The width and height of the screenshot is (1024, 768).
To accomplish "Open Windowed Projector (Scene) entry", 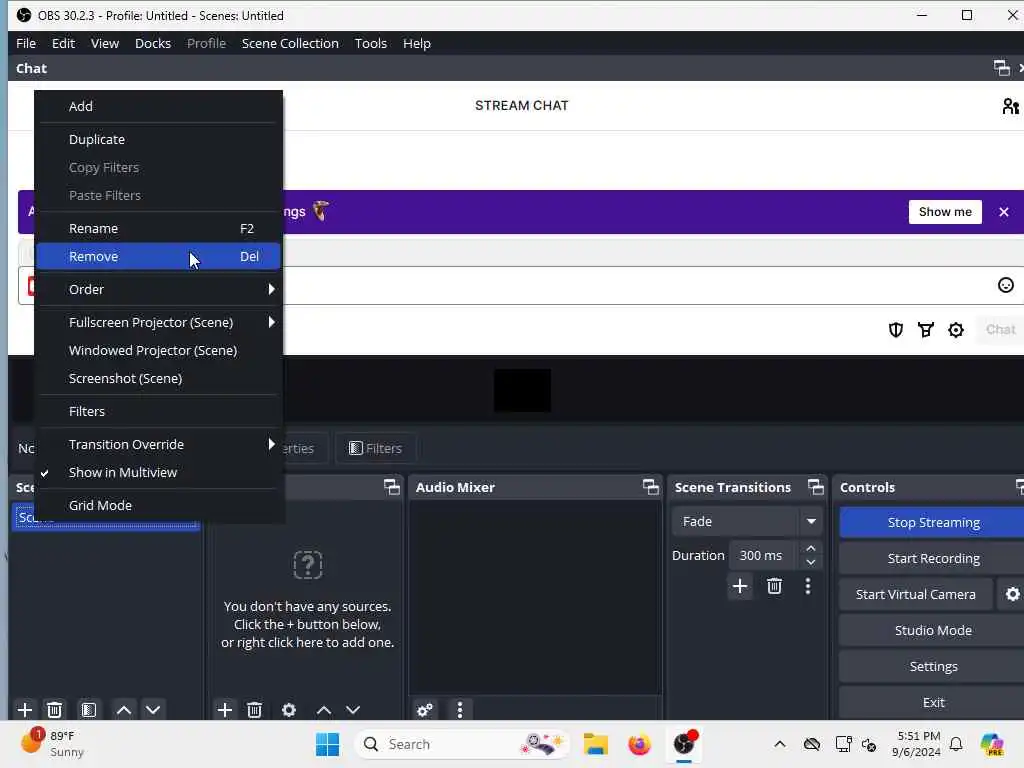I will pyautogui.click(x=159, y=351).
